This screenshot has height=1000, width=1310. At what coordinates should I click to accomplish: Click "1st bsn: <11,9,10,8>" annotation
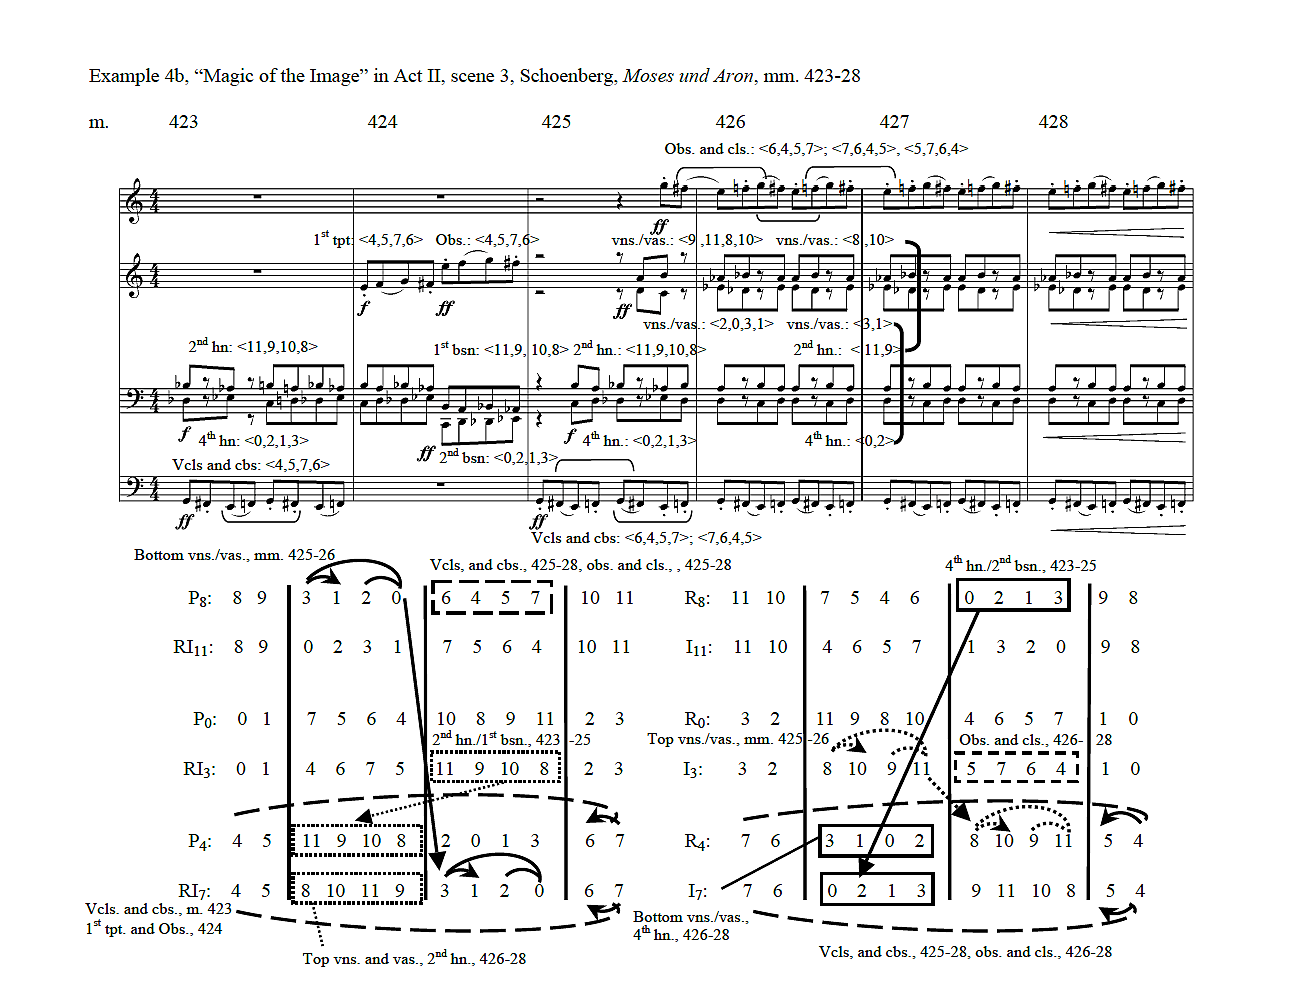pyautogui.click(x=500, y=349)
